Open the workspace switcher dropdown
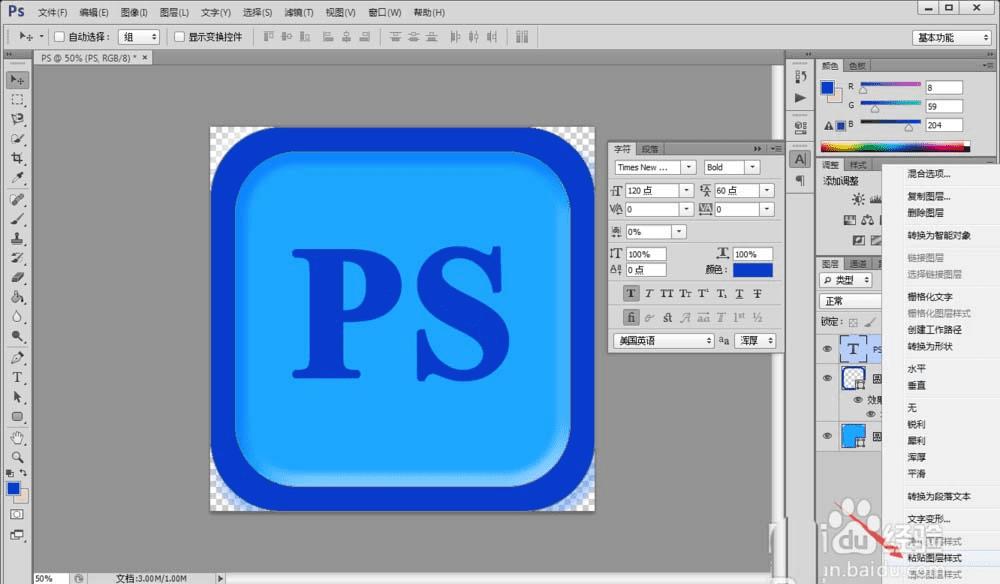The image size is (1000, 584). pyautogui.click(x=952, y=38)
